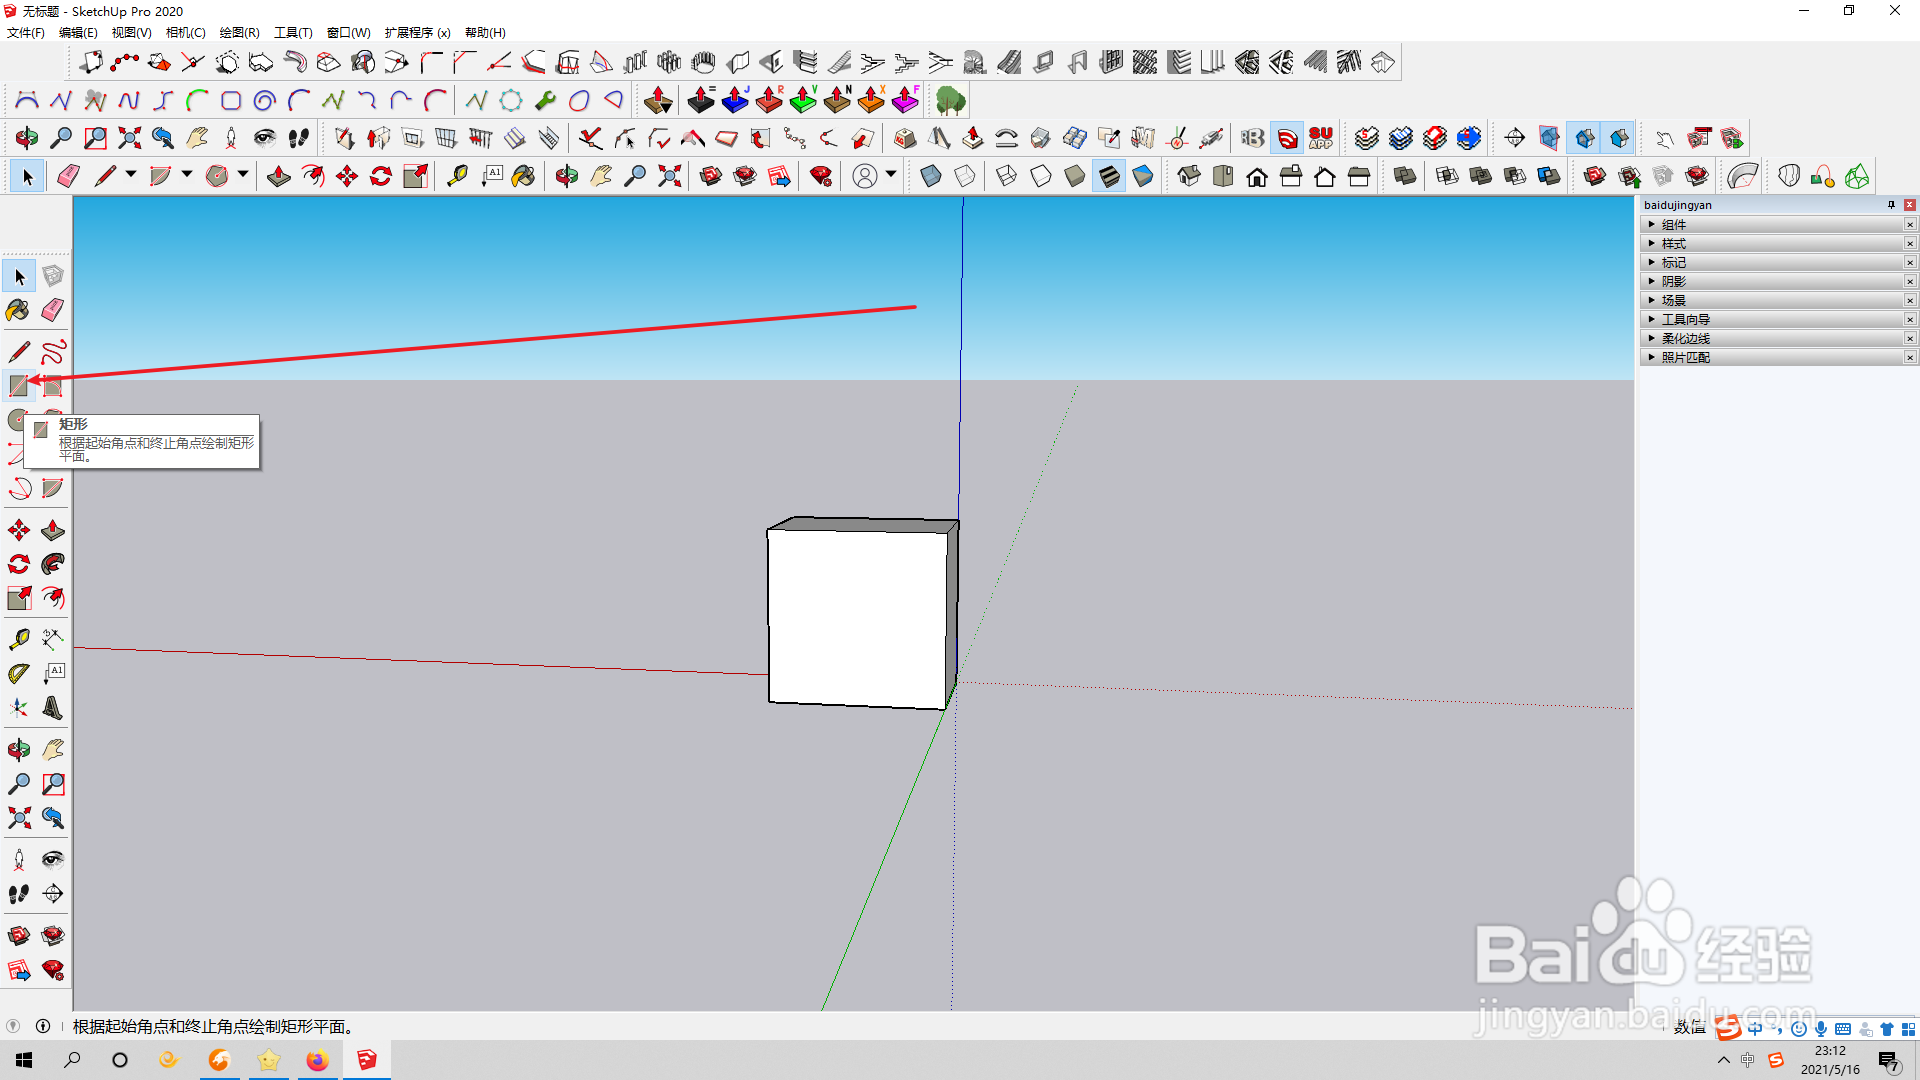Viewport: 1920px width, 1080px height.
Task: Open the 扩展程序 menu
Action: coord(417,33)
